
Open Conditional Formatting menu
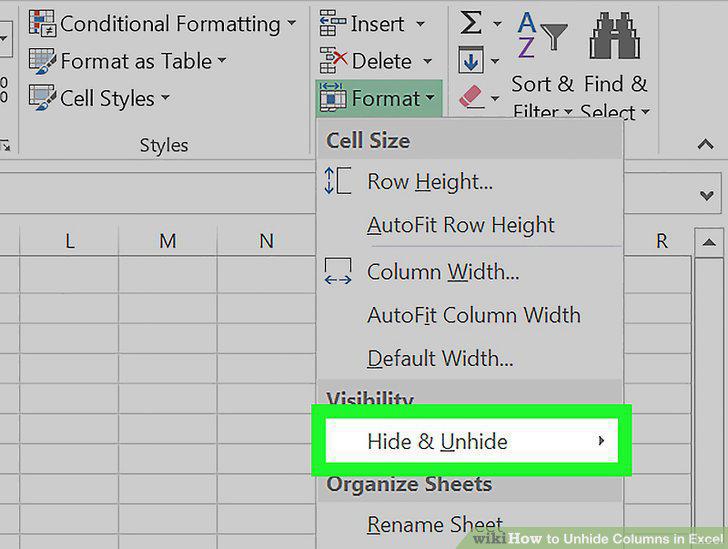click(162, 24)
